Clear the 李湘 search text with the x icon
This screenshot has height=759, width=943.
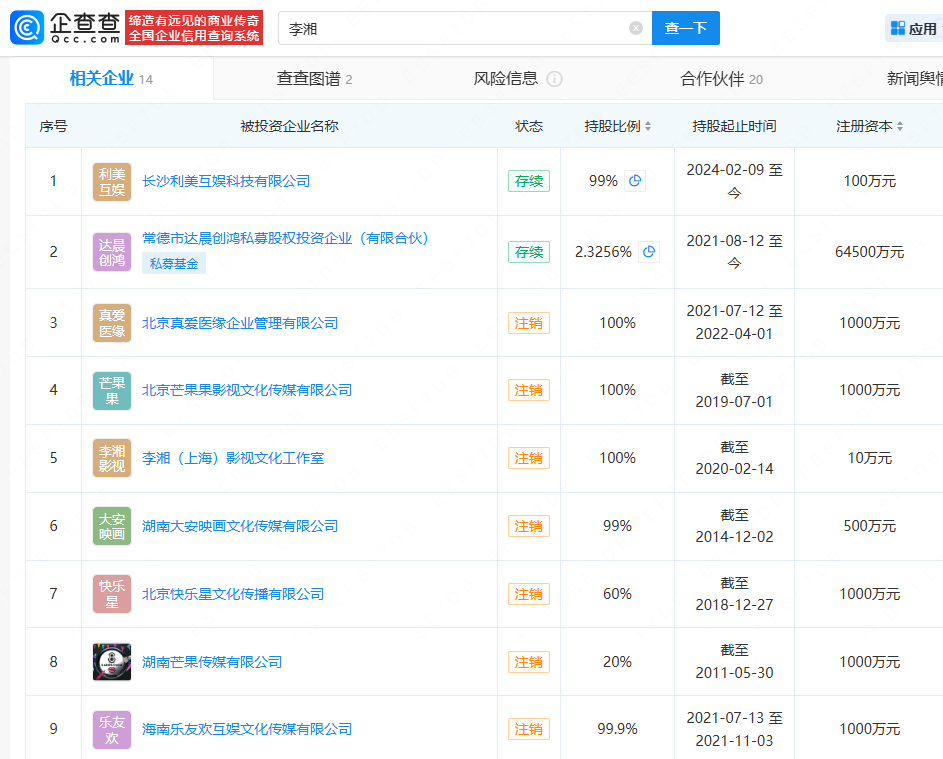coord(634,28)
